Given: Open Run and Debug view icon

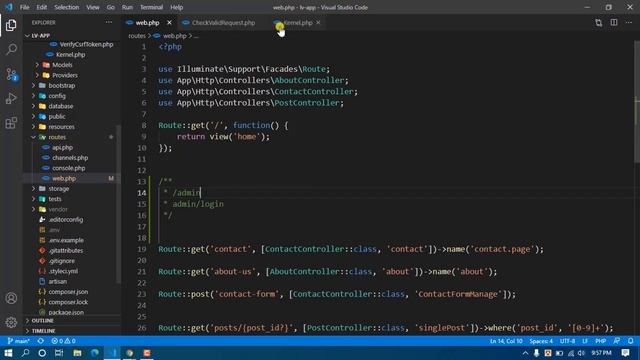Looking at the screenshot, I should pos(11,98).
